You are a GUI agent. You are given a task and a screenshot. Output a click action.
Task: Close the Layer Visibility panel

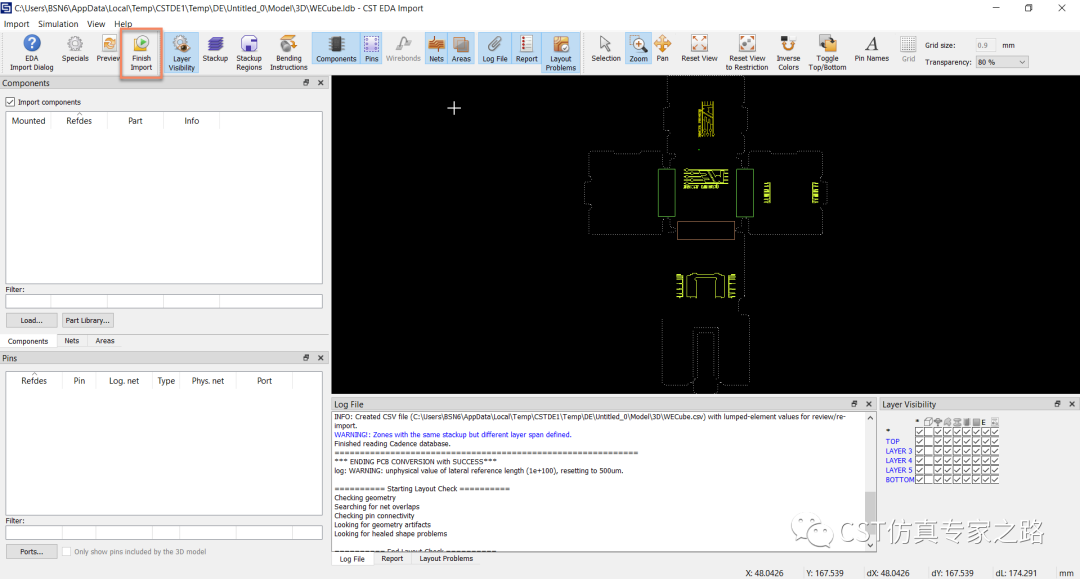(1072, 404)
